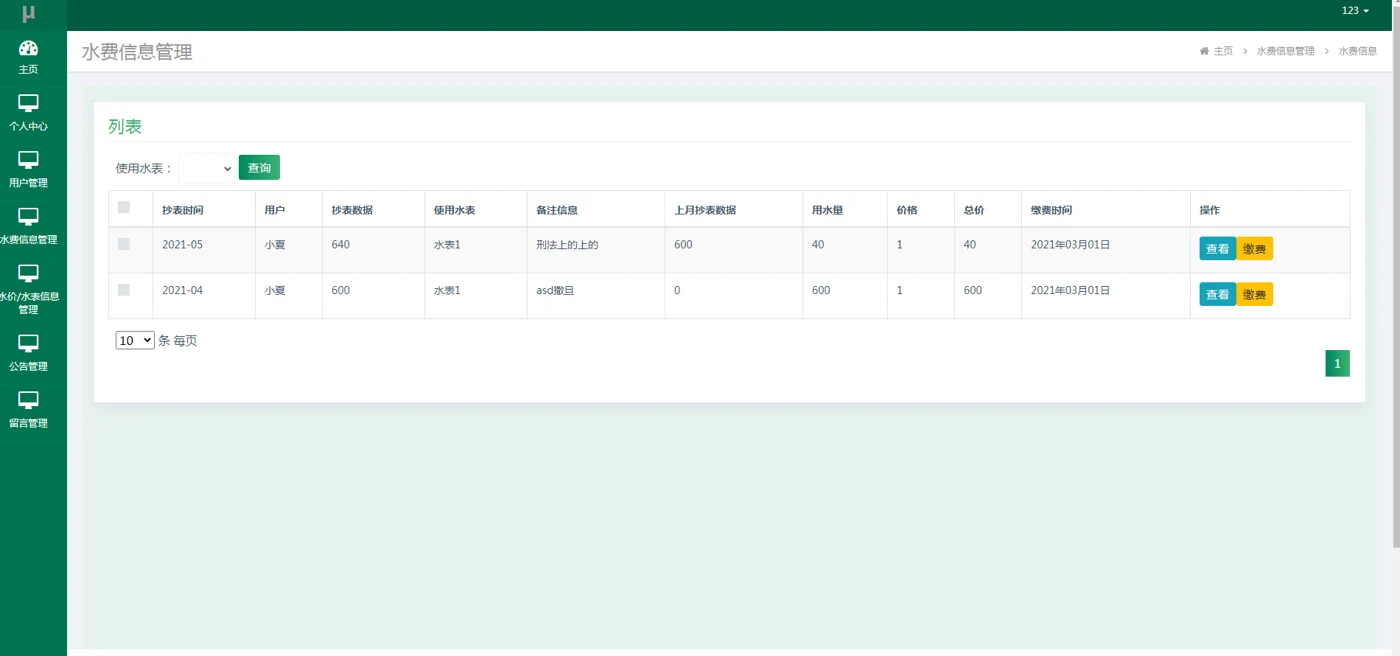Go to 主页 breadcrumb link
Screen dimensions: 1400x656
click(1223, 51)
